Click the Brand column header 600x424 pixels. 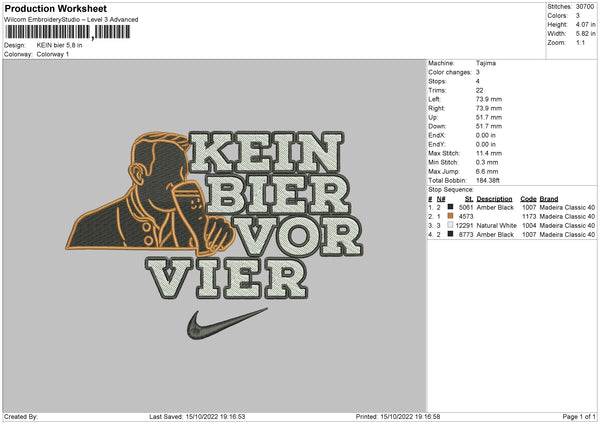pos(549,199)
